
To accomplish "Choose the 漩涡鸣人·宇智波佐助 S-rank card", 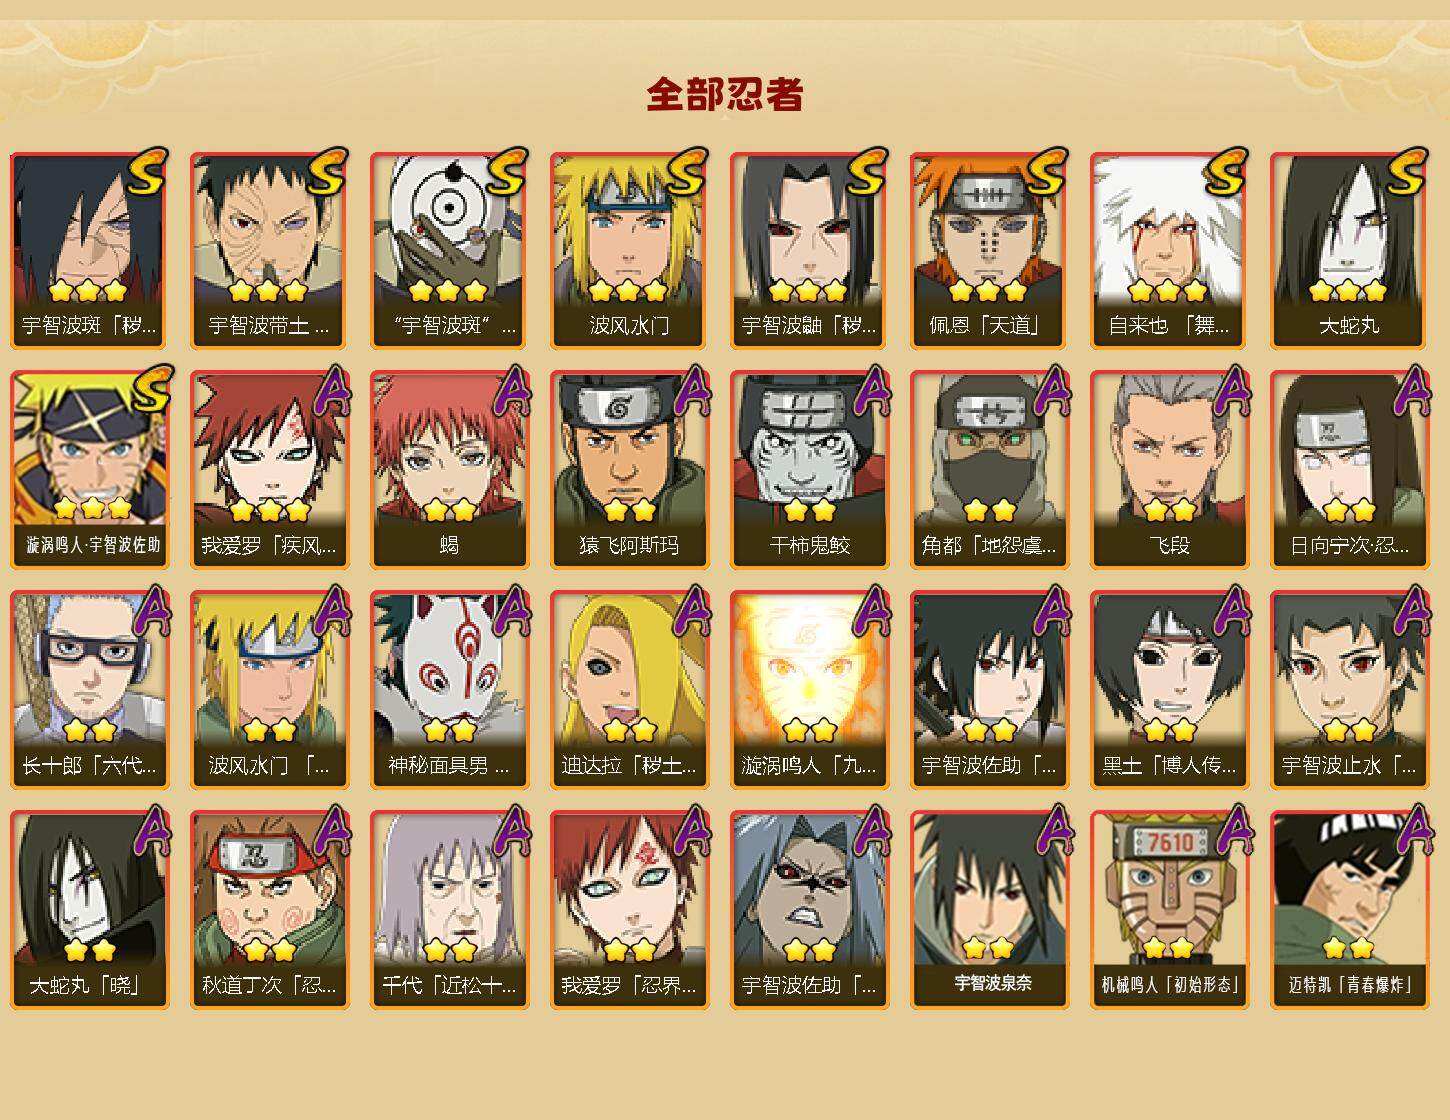I will point(89,470).
